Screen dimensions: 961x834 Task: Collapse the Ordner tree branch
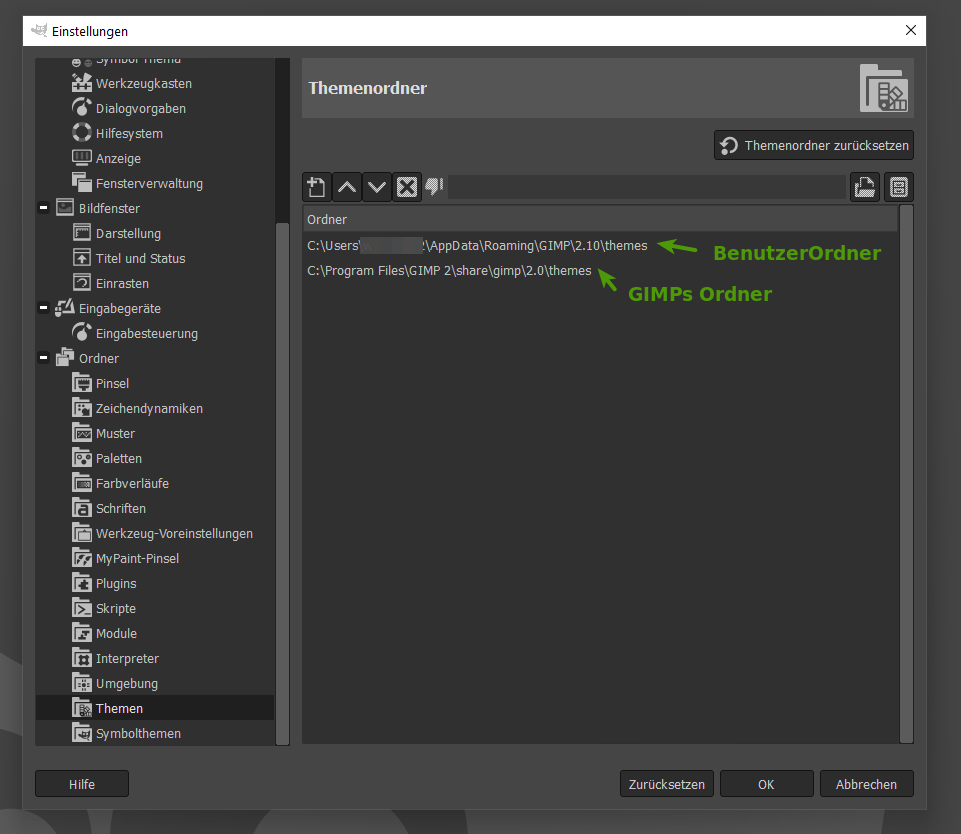[x=44, y=358]
